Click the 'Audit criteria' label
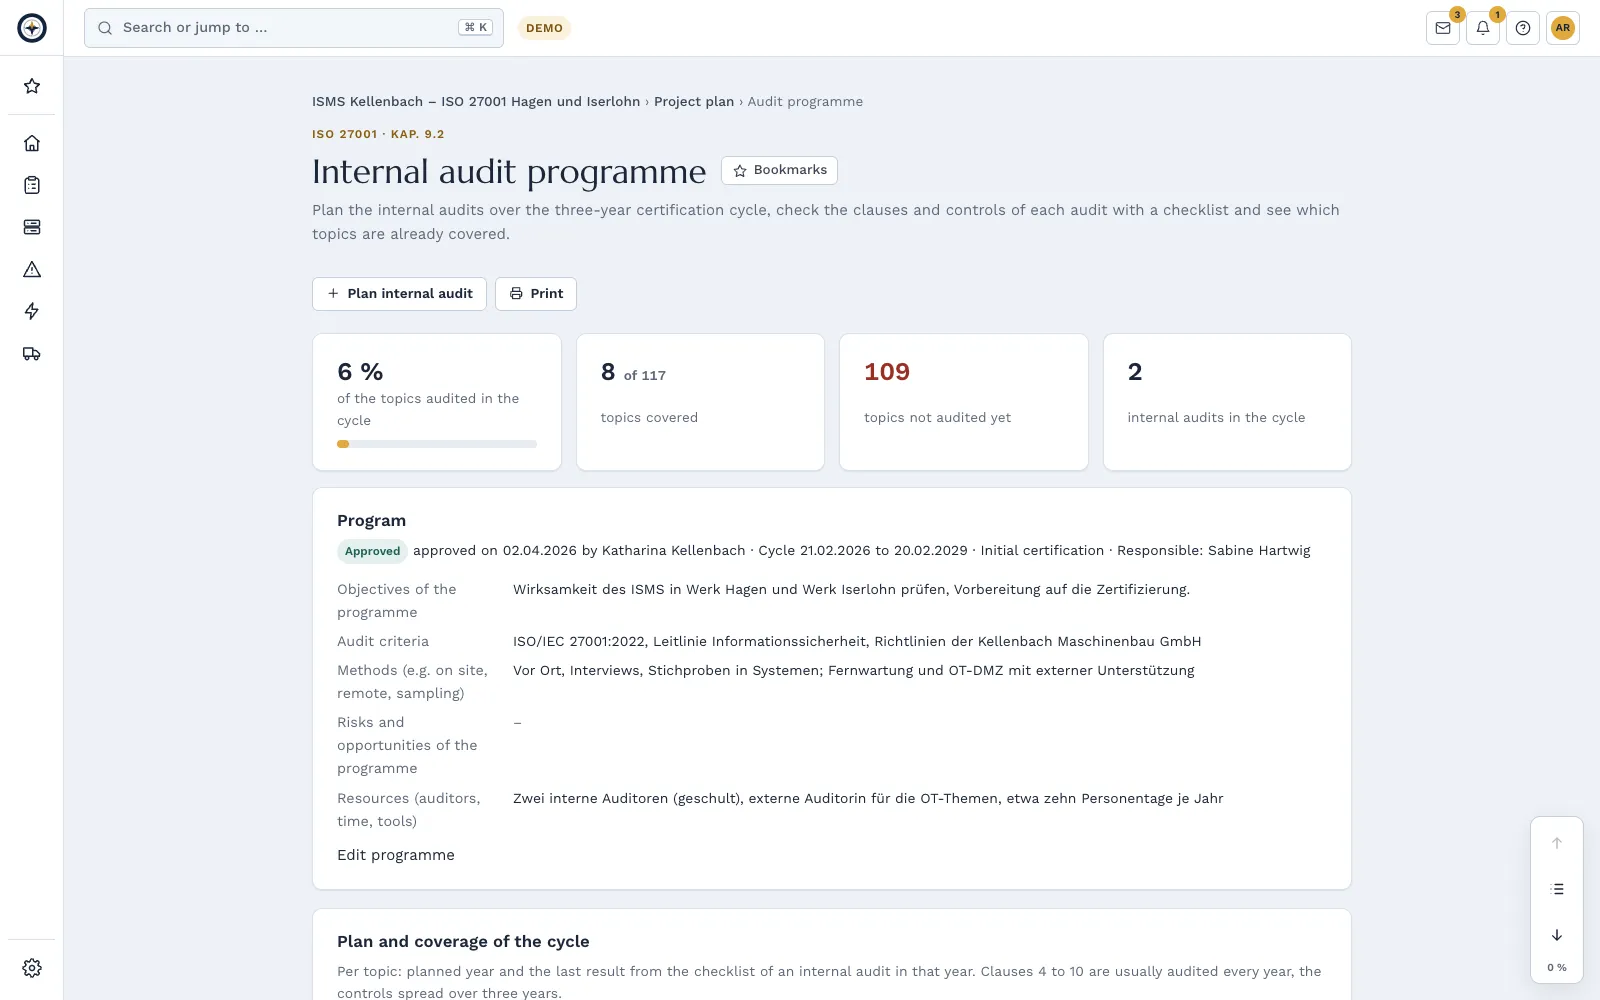The image size is (1600, 1000). click(x=383, y=642)
